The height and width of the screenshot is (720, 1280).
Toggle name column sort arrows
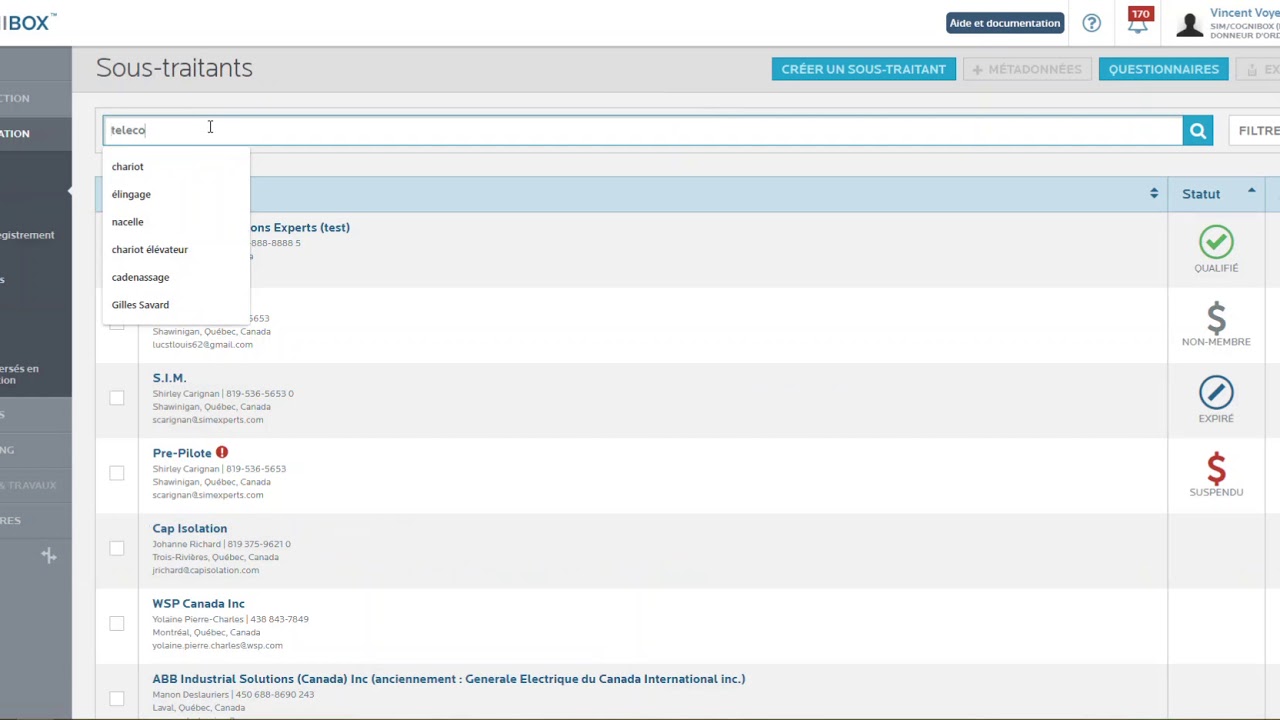pos(1153,193)
